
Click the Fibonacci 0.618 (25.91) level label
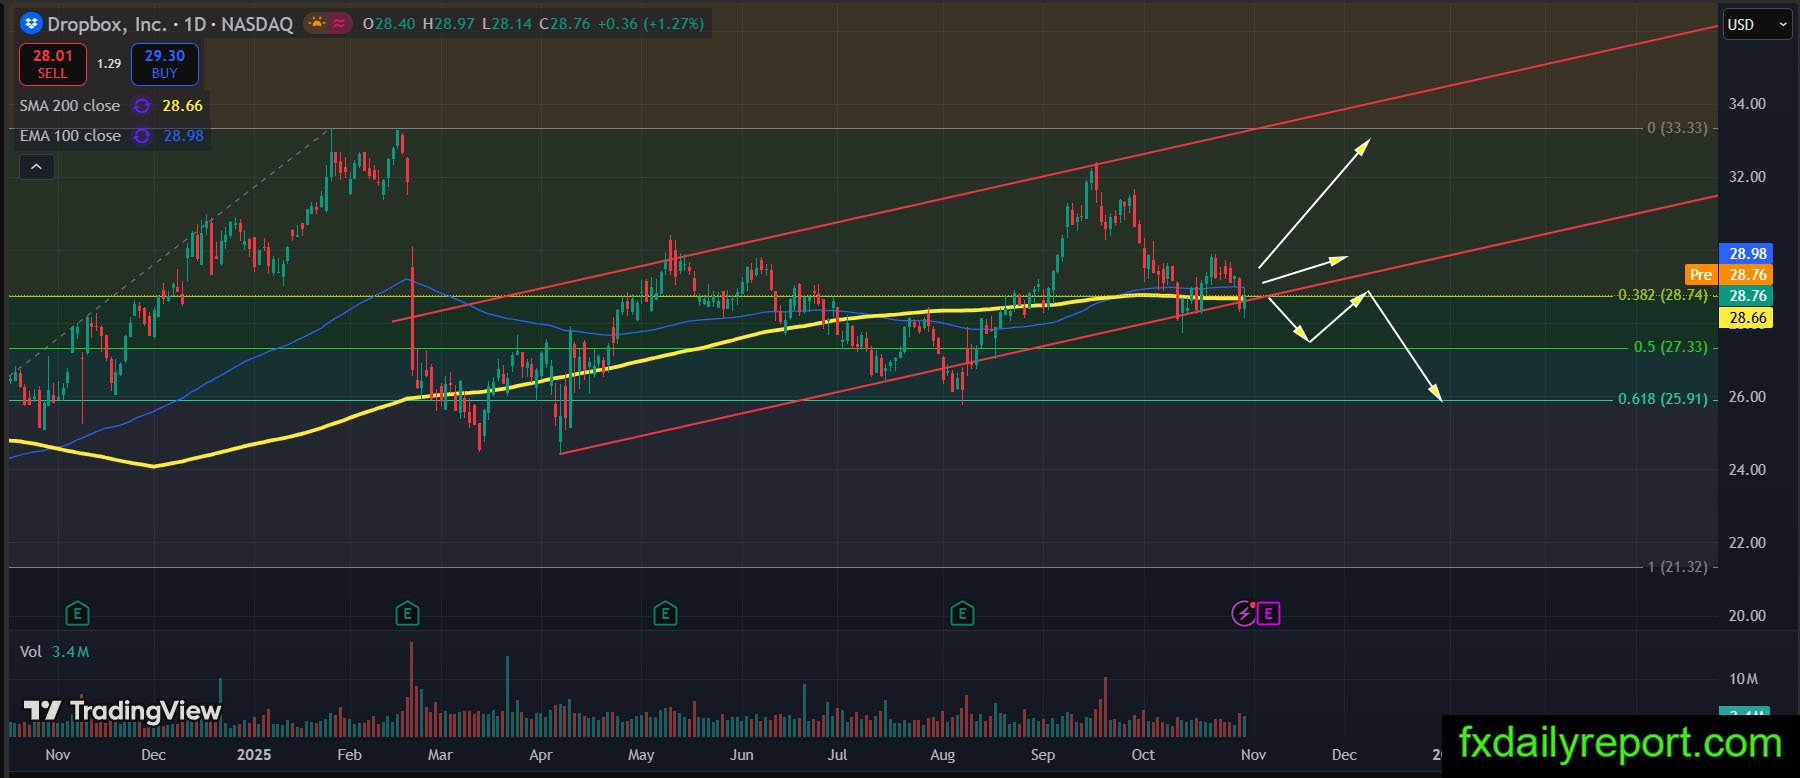1663,399
